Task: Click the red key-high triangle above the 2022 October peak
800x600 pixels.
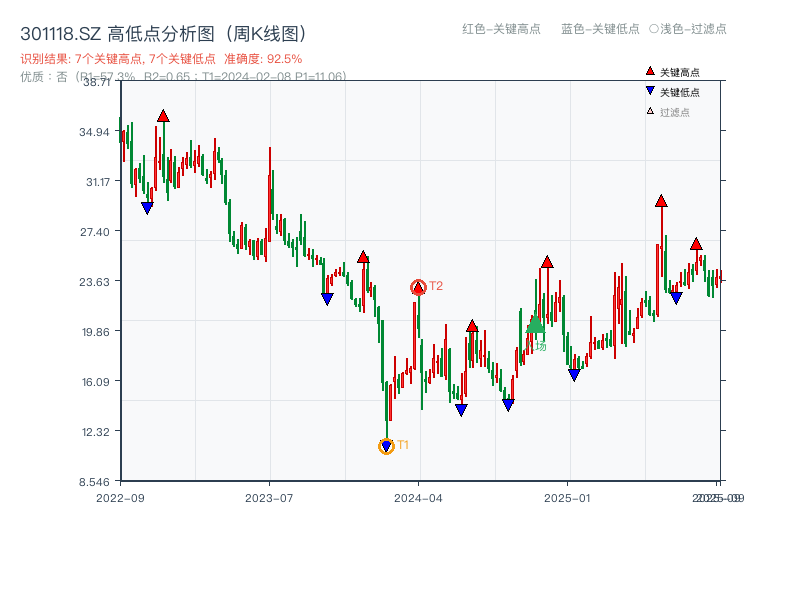Action: point(163,116)
